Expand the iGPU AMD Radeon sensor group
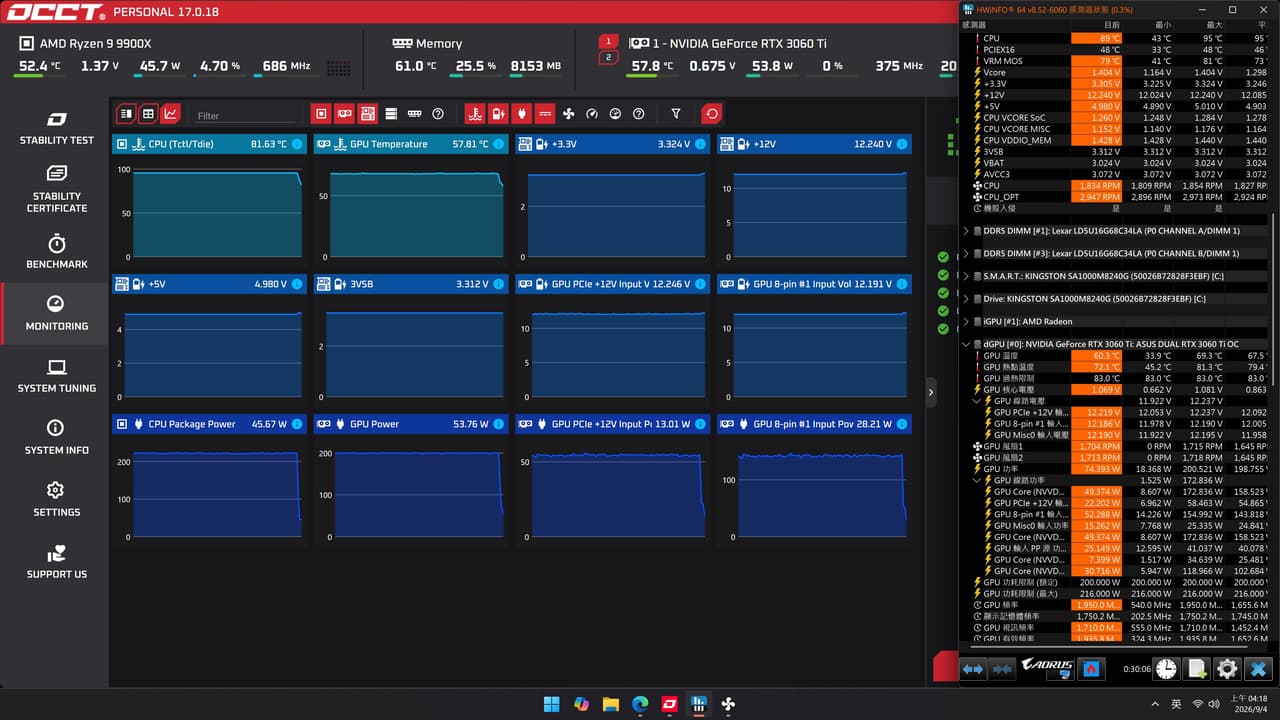 [966, 322]
